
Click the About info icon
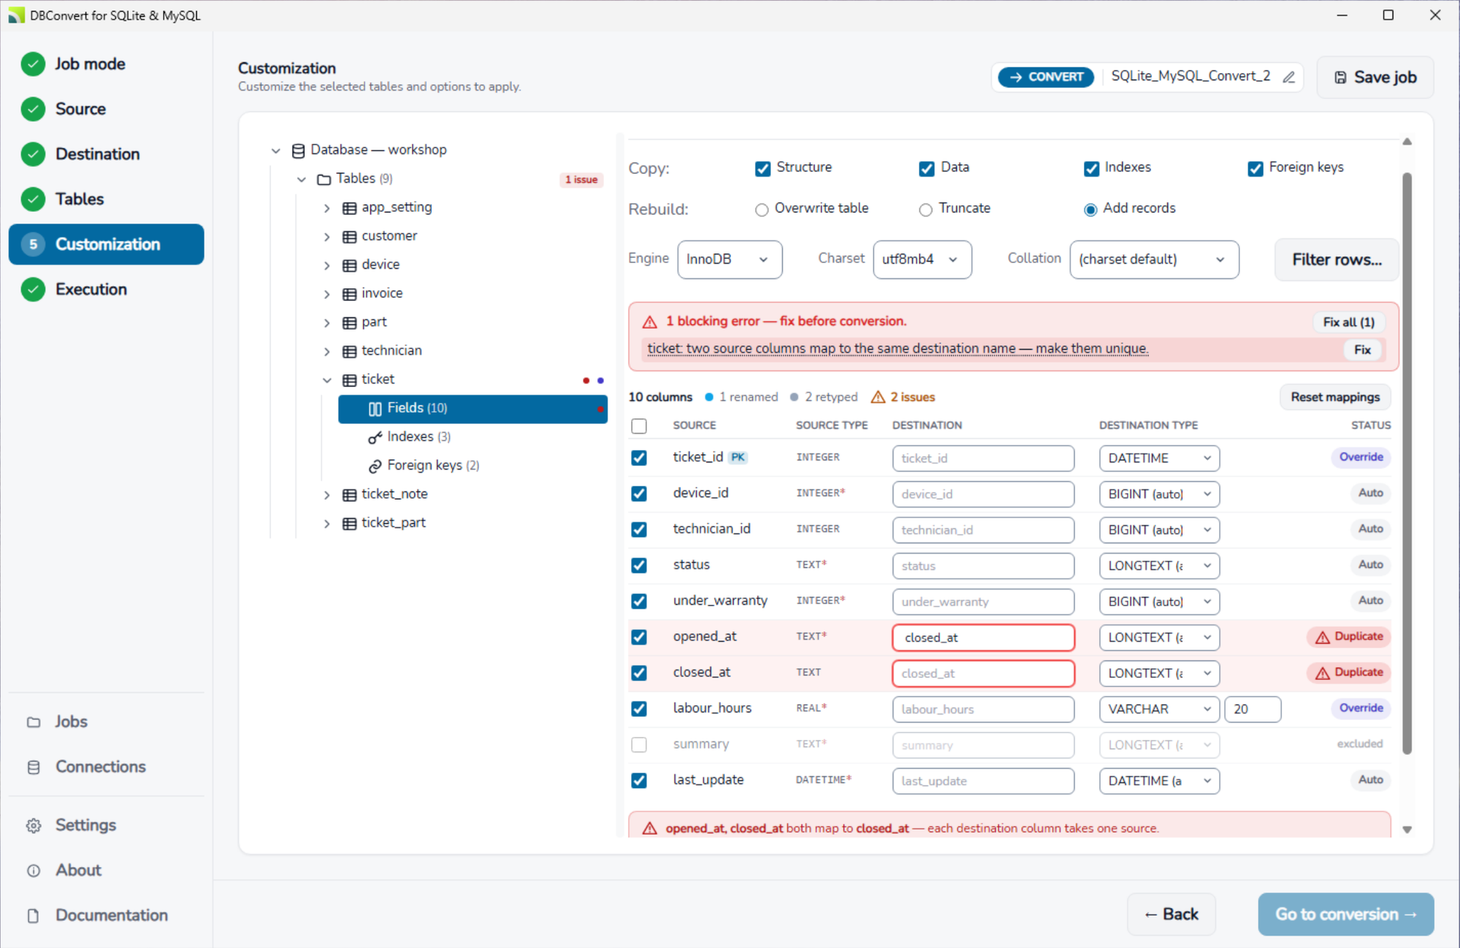pos(34,871)
